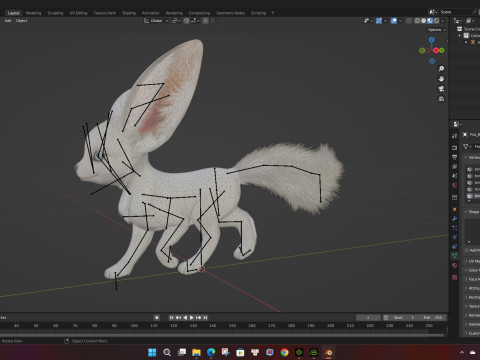Open the Texture properties tab (checkered)
The height and width of the screenshot is (360, 480).
(x=455, y=277)
